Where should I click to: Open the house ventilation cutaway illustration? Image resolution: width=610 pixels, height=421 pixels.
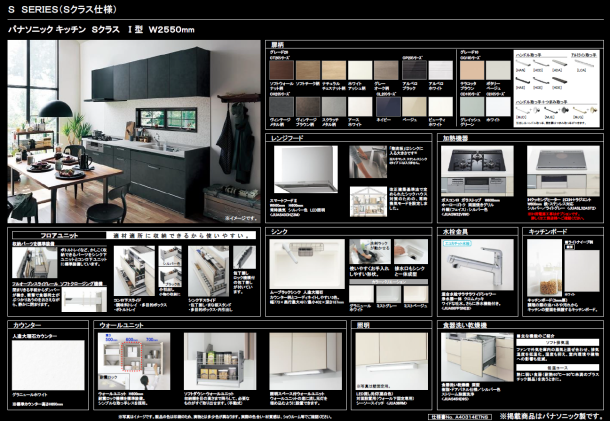coord(368,202)
